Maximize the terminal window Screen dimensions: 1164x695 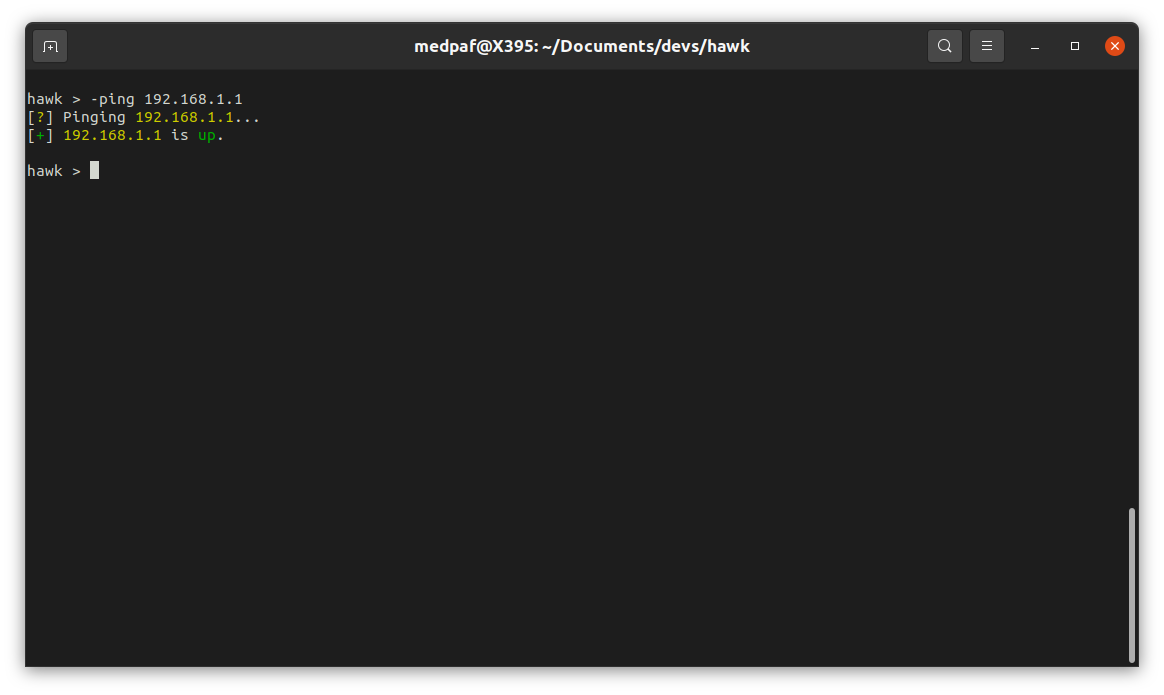[x=1075, y=46]
